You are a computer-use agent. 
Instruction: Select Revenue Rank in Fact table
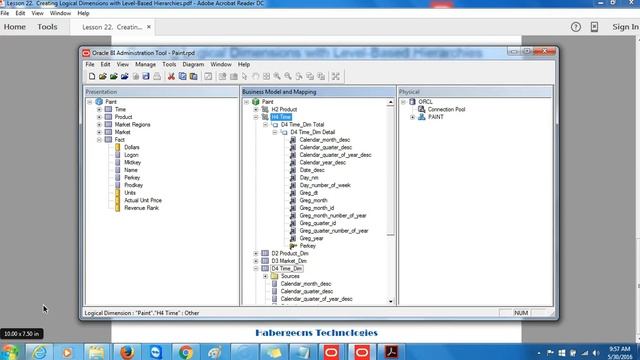pos(141,208)
